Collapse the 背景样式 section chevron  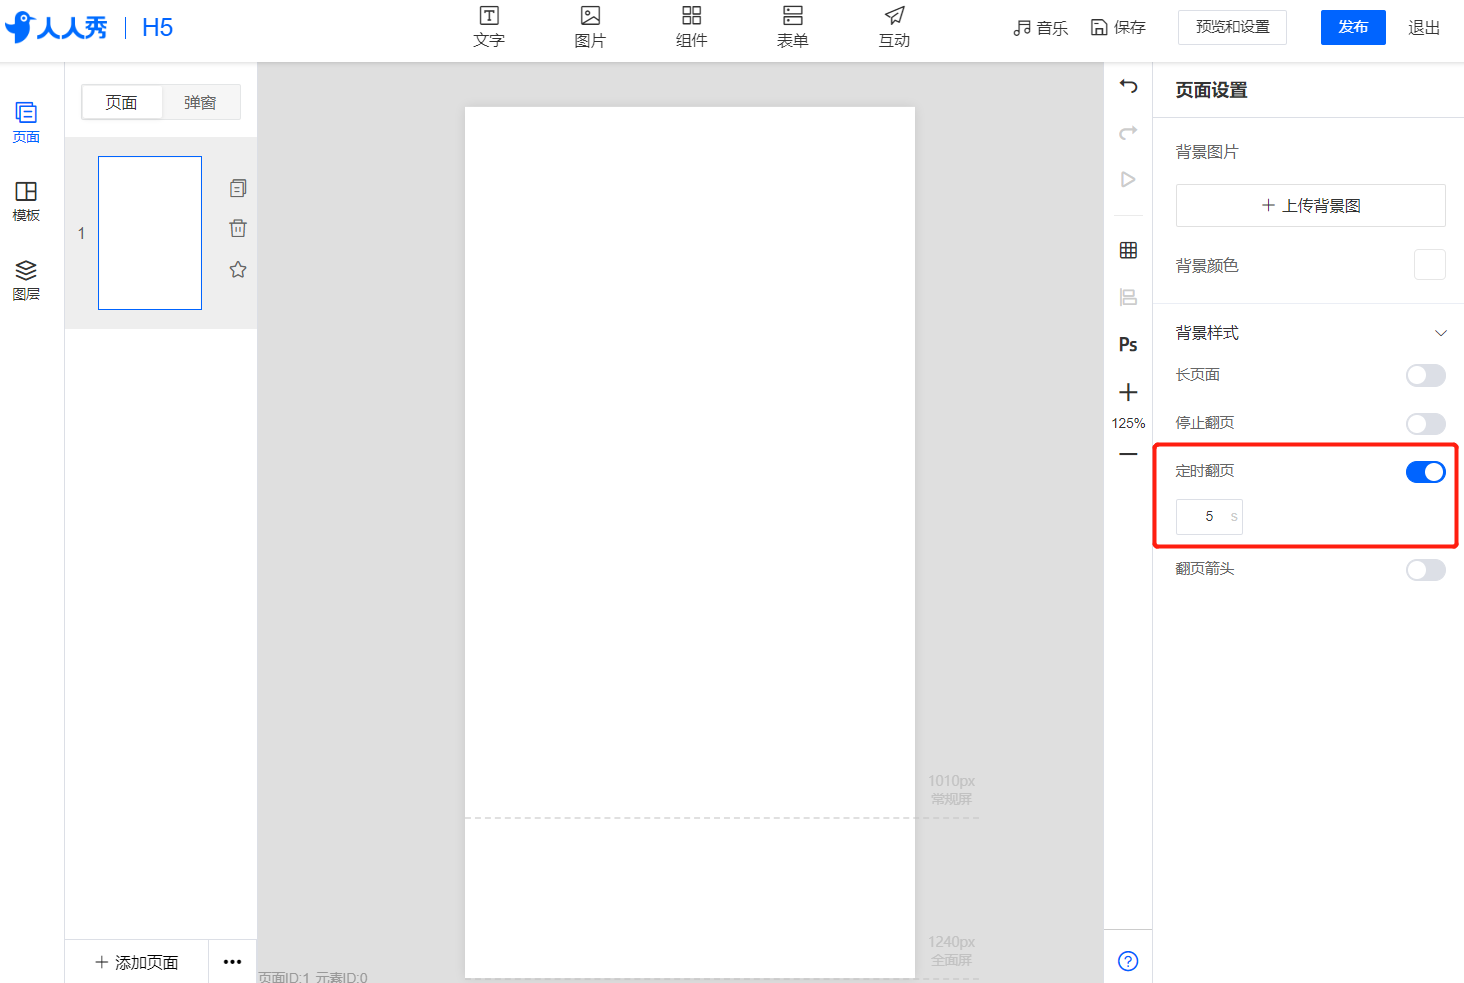(x=1441, y=333)
